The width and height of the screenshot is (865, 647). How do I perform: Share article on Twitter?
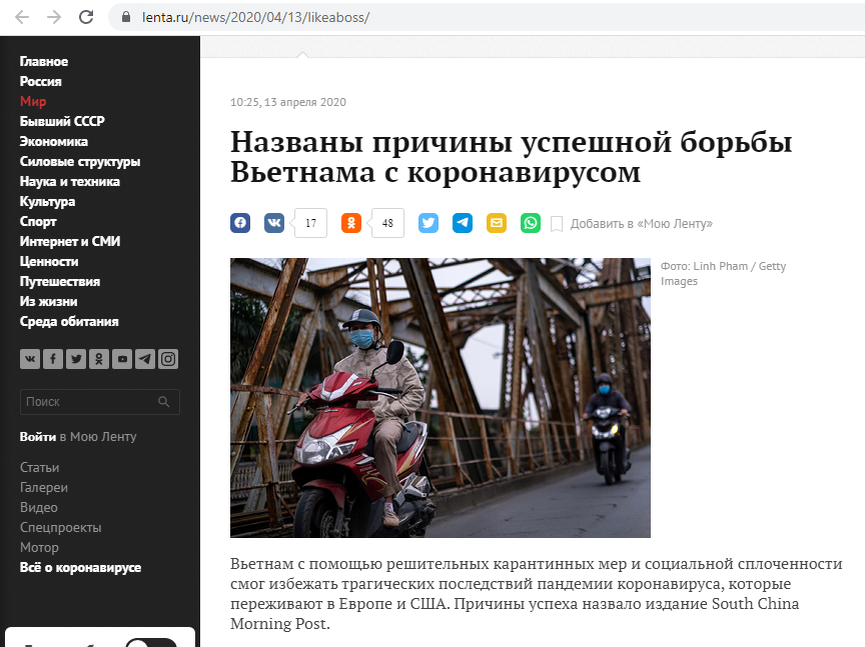click(428, 223)
